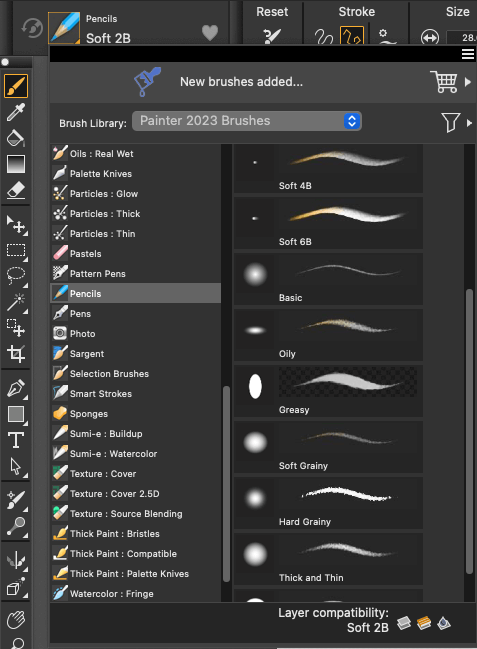Select the Magic Wand tool
477x649 pixels.
point(16,301)
